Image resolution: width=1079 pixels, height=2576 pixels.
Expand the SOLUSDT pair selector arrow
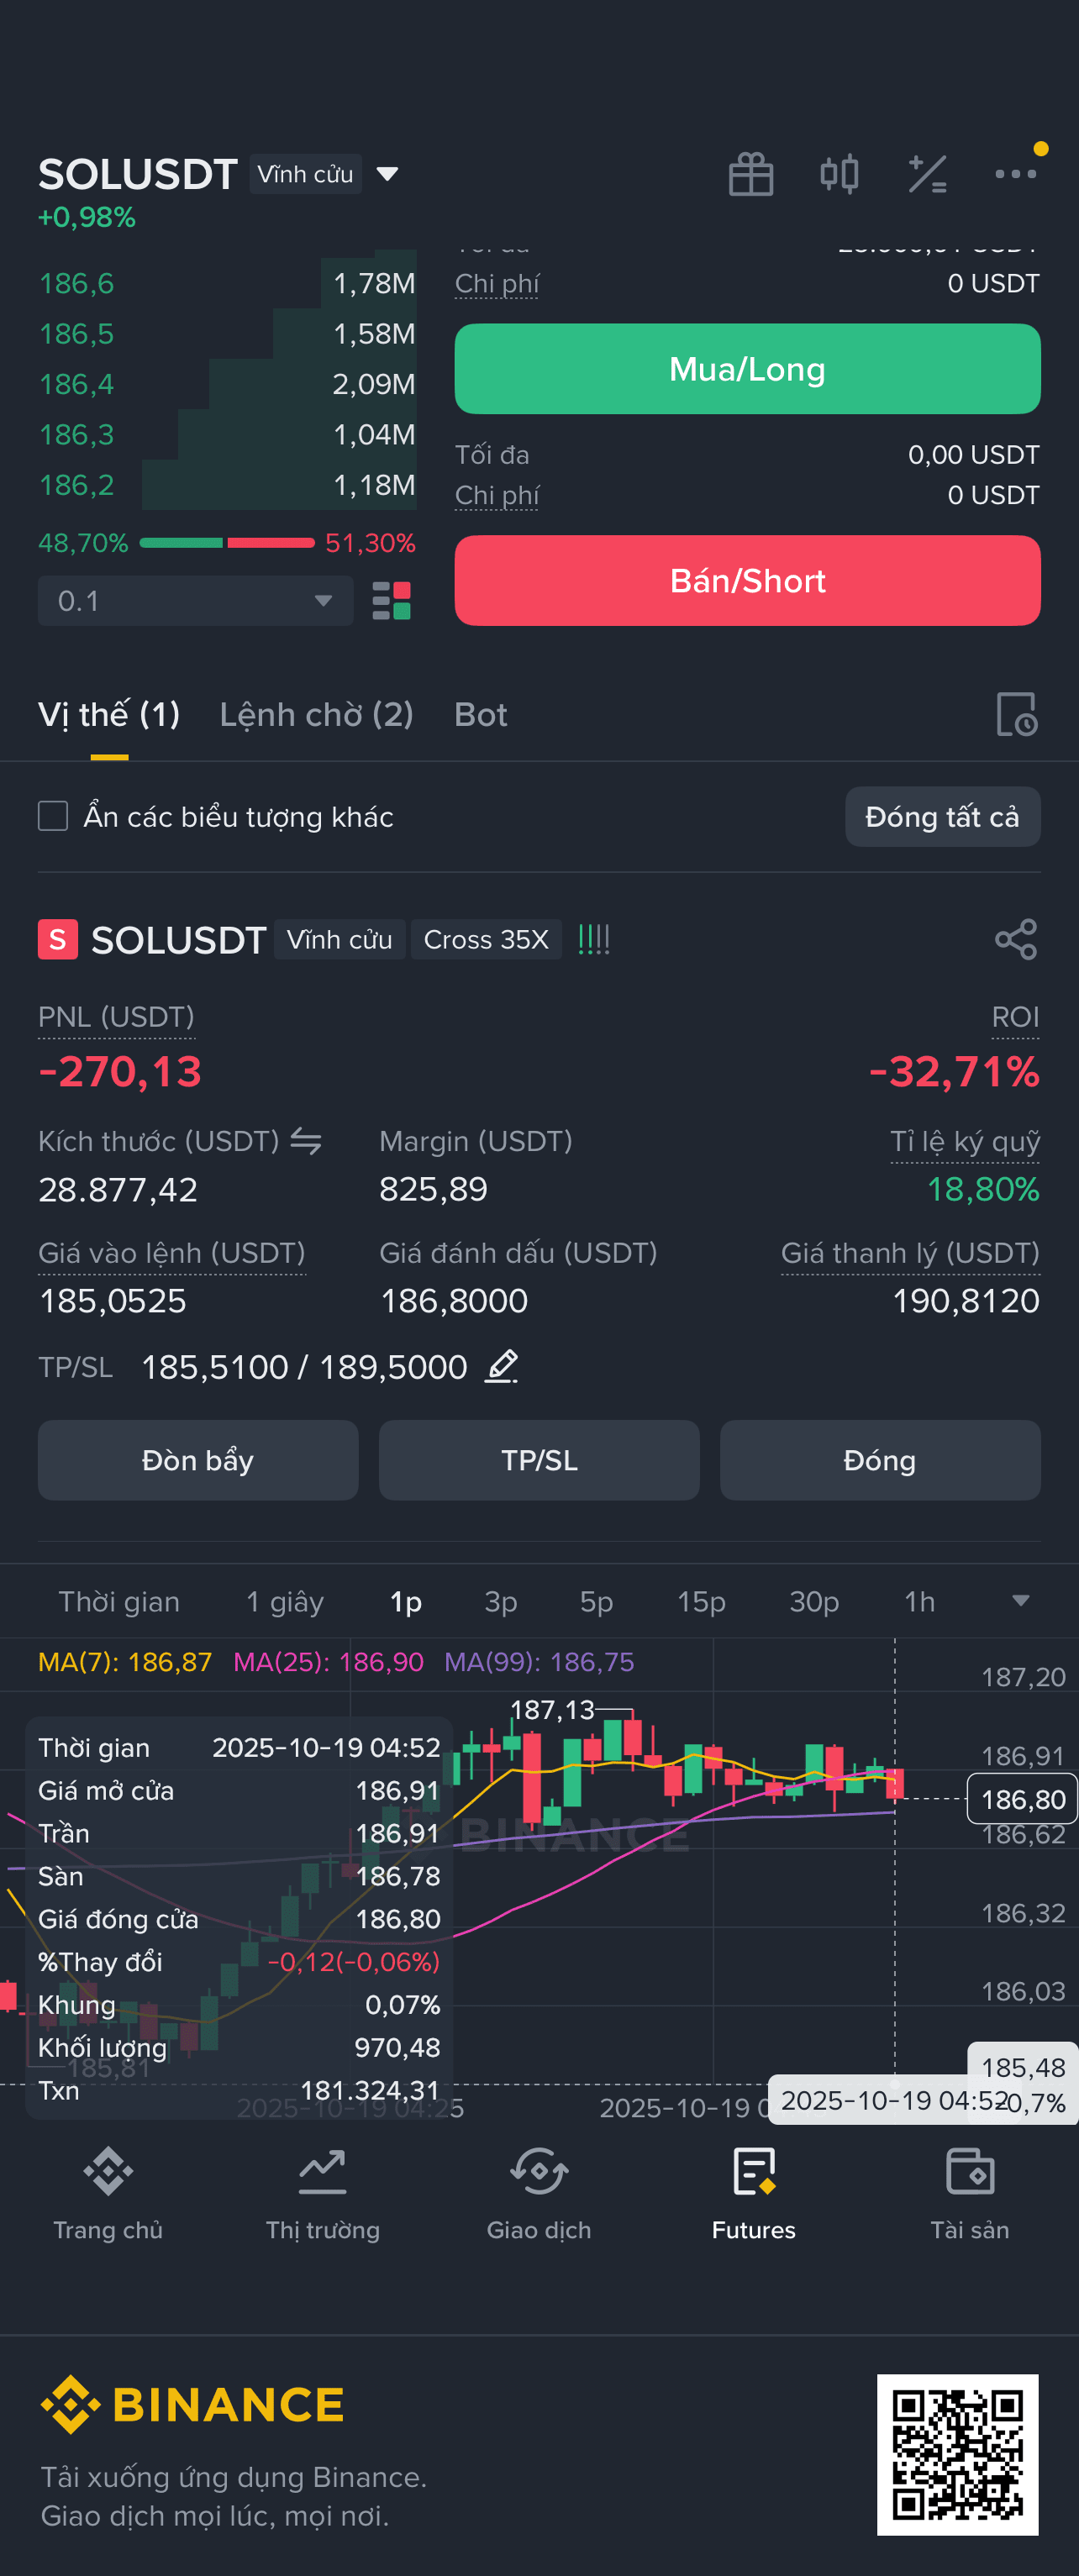pyautogui.click(x=387, y=174)
